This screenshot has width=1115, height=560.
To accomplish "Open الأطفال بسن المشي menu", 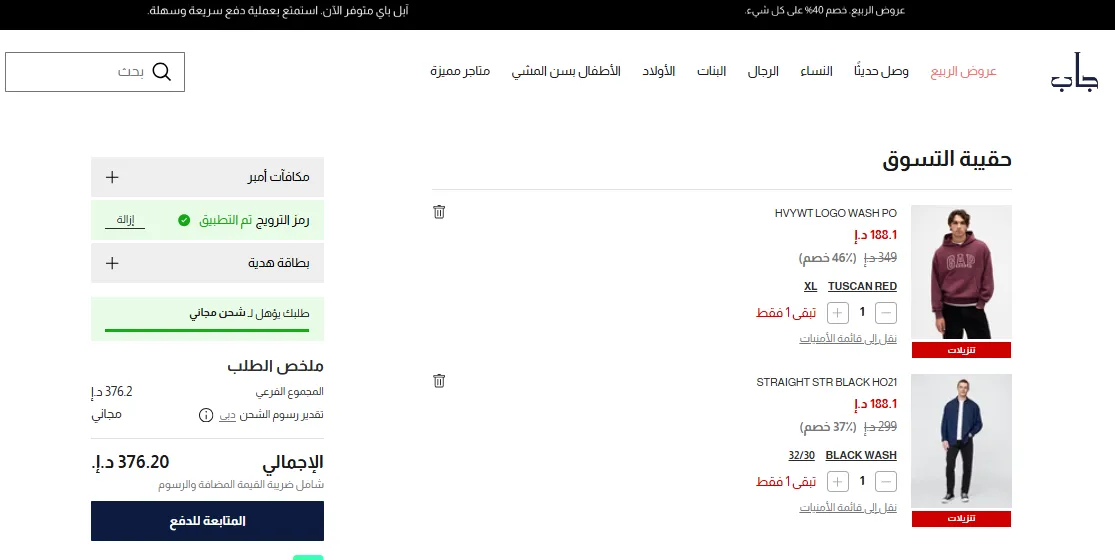I will point(566,71).
